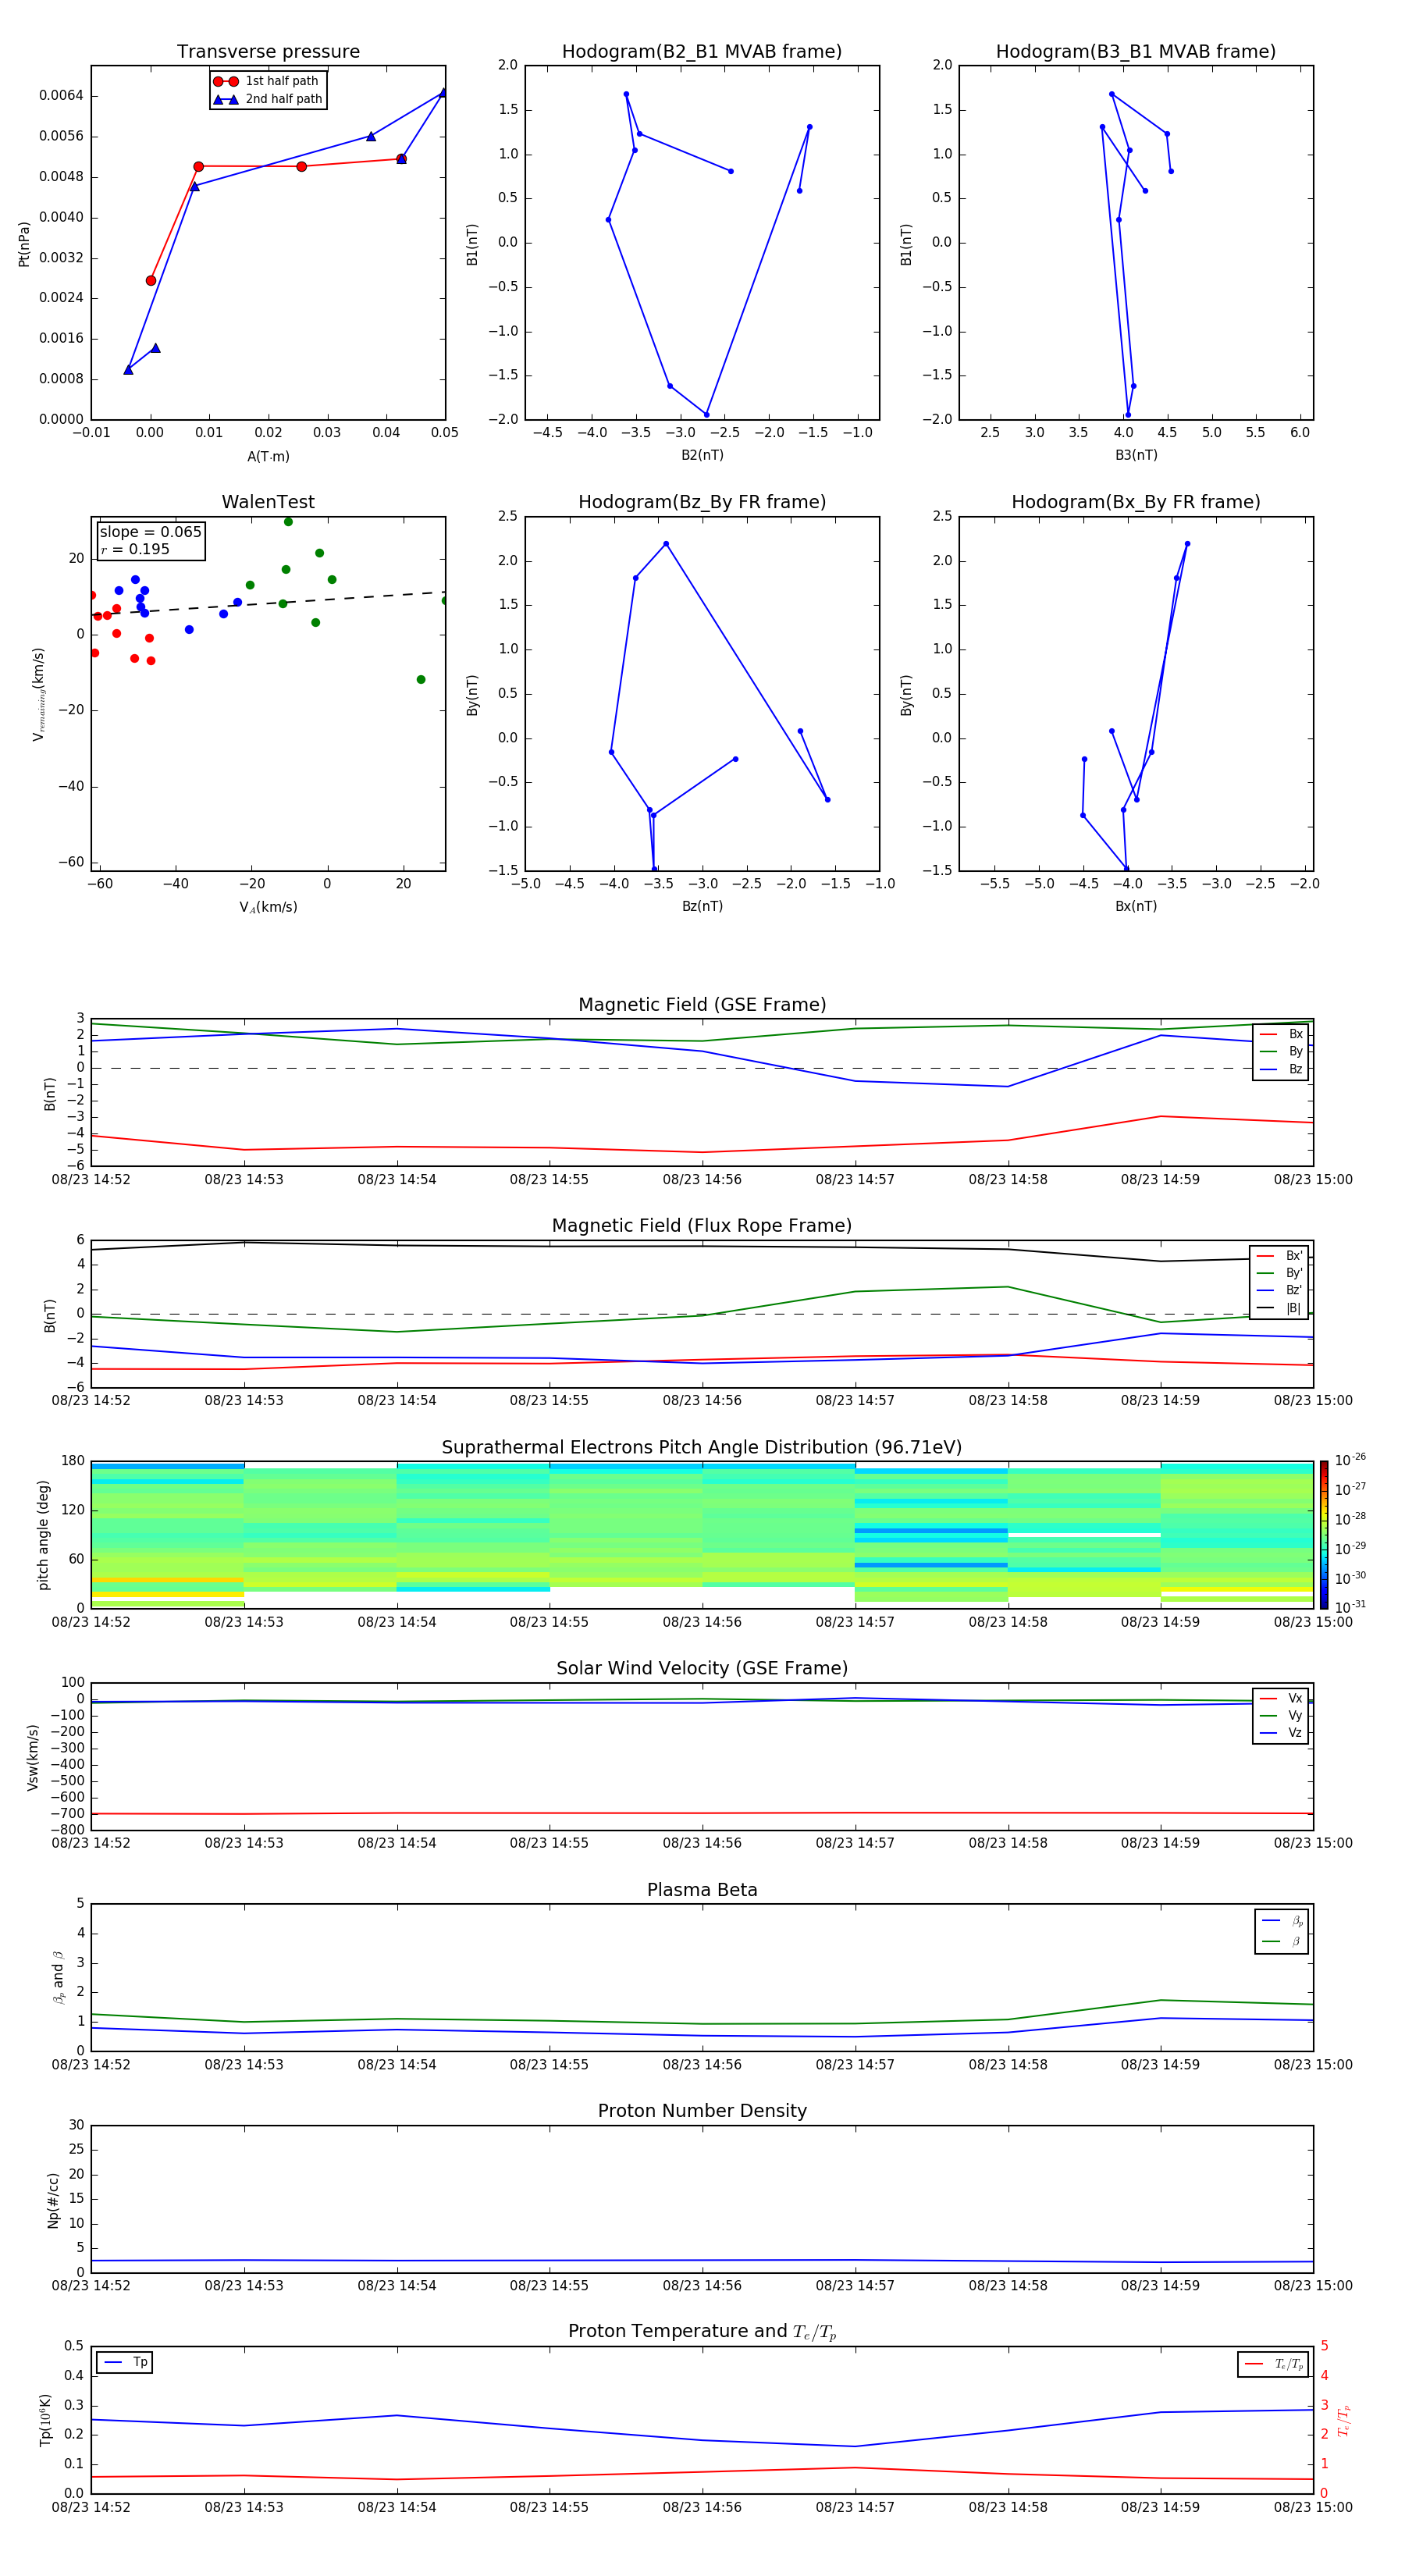The image size is (1405, 2576).
Task: Click the 'Magnetic Field (GSE Frame)' title
Action: tap(702, 1005)
